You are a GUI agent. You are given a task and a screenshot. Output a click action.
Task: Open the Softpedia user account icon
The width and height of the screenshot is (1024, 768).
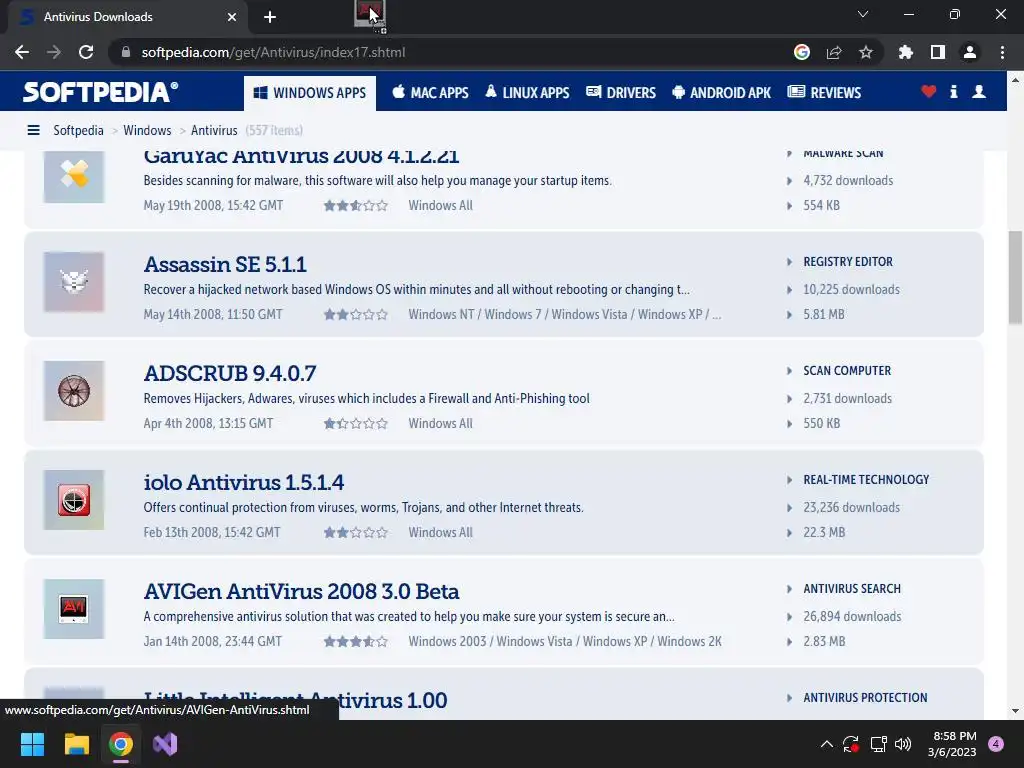coord(979,91)
